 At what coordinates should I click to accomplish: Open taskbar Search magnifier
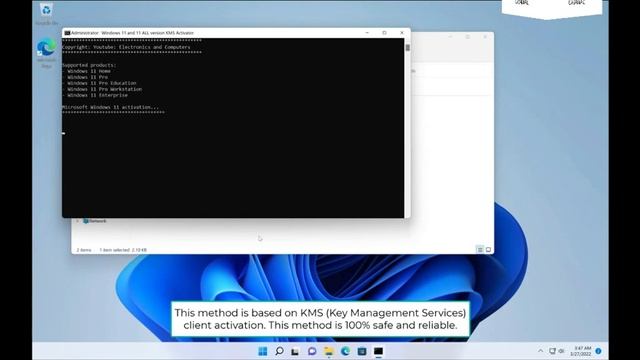pyautogui.click(x=279, y=351)
